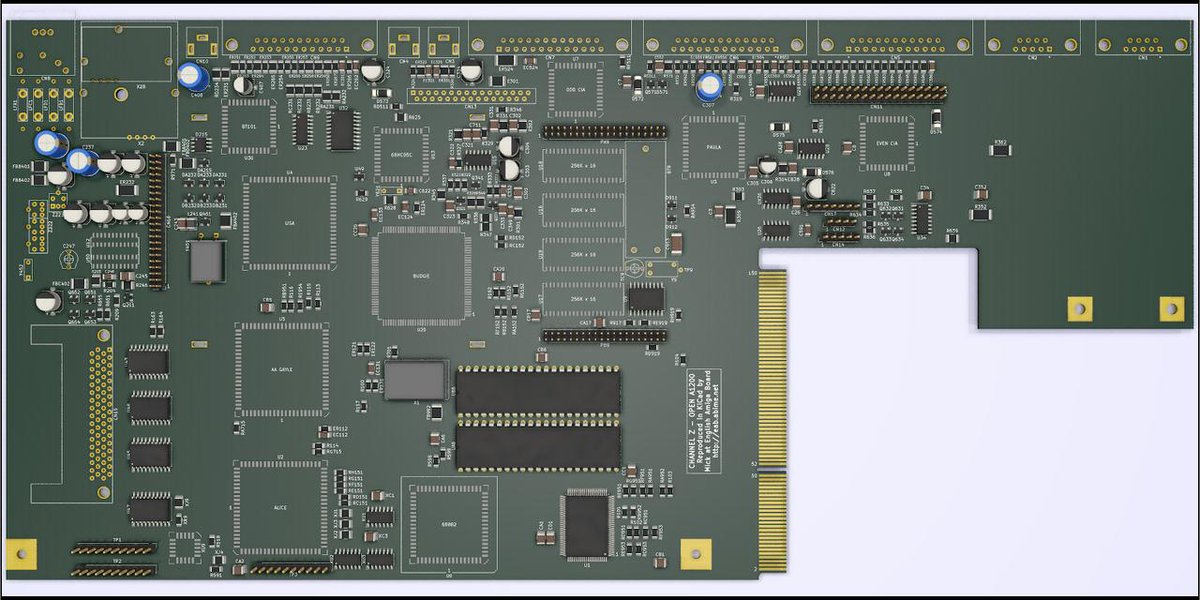The image size is (1200, 600).
Task: Click the ODD CIA chip footprint
Action: tap(577, 89)
